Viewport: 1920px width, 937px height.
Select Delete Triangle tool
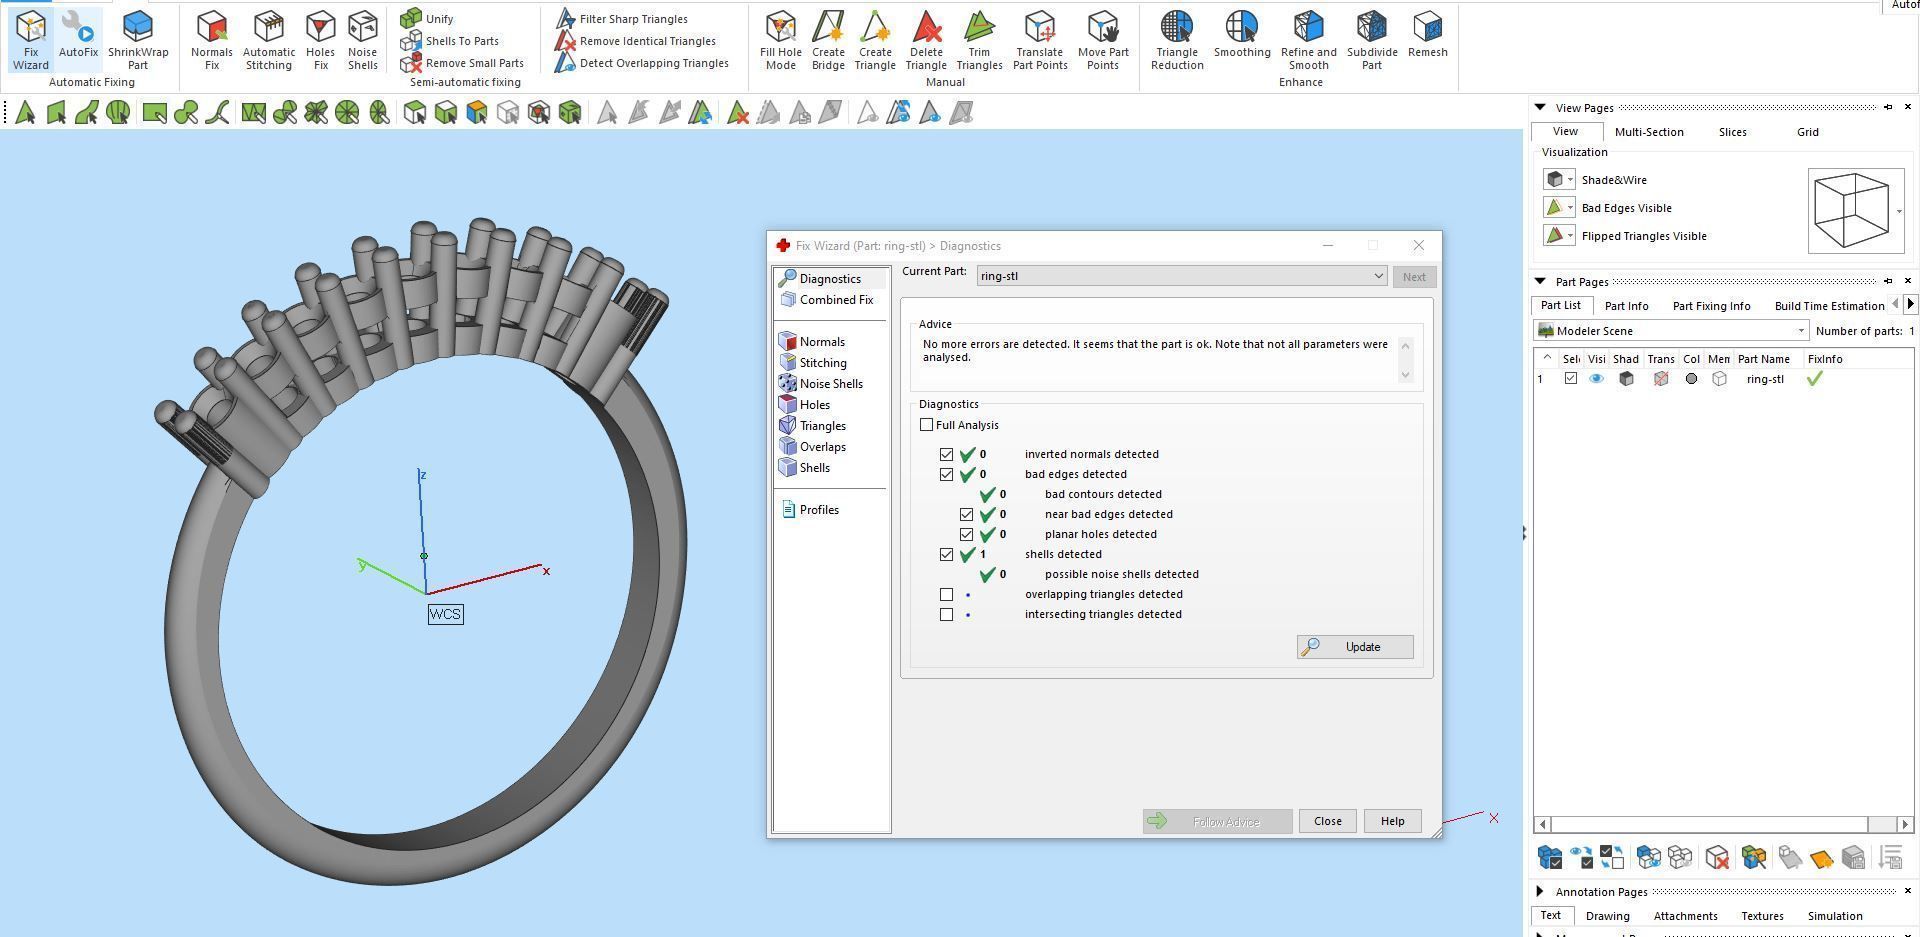point(926,40)
